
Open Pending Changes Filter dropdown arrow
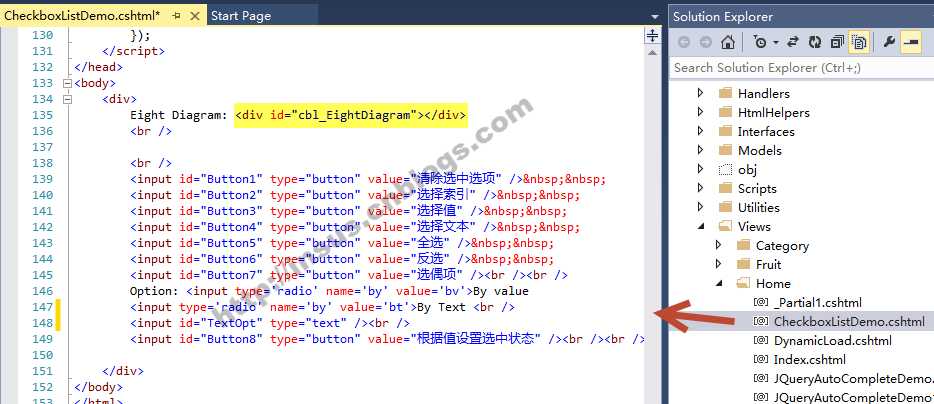point(776,42)
